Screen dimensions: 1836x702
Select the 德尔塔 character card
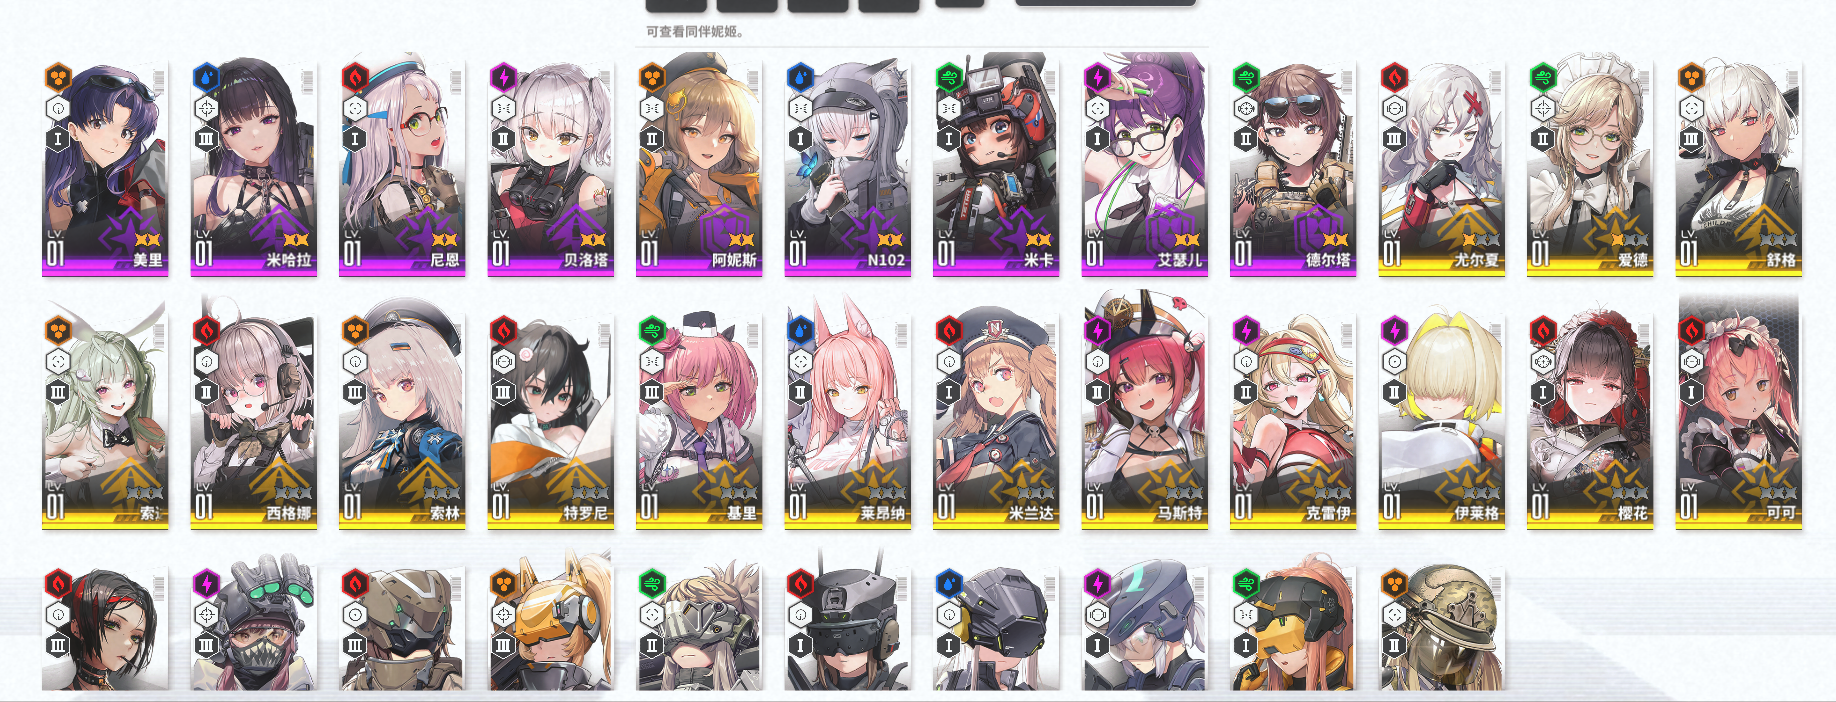click(1292, 168)
